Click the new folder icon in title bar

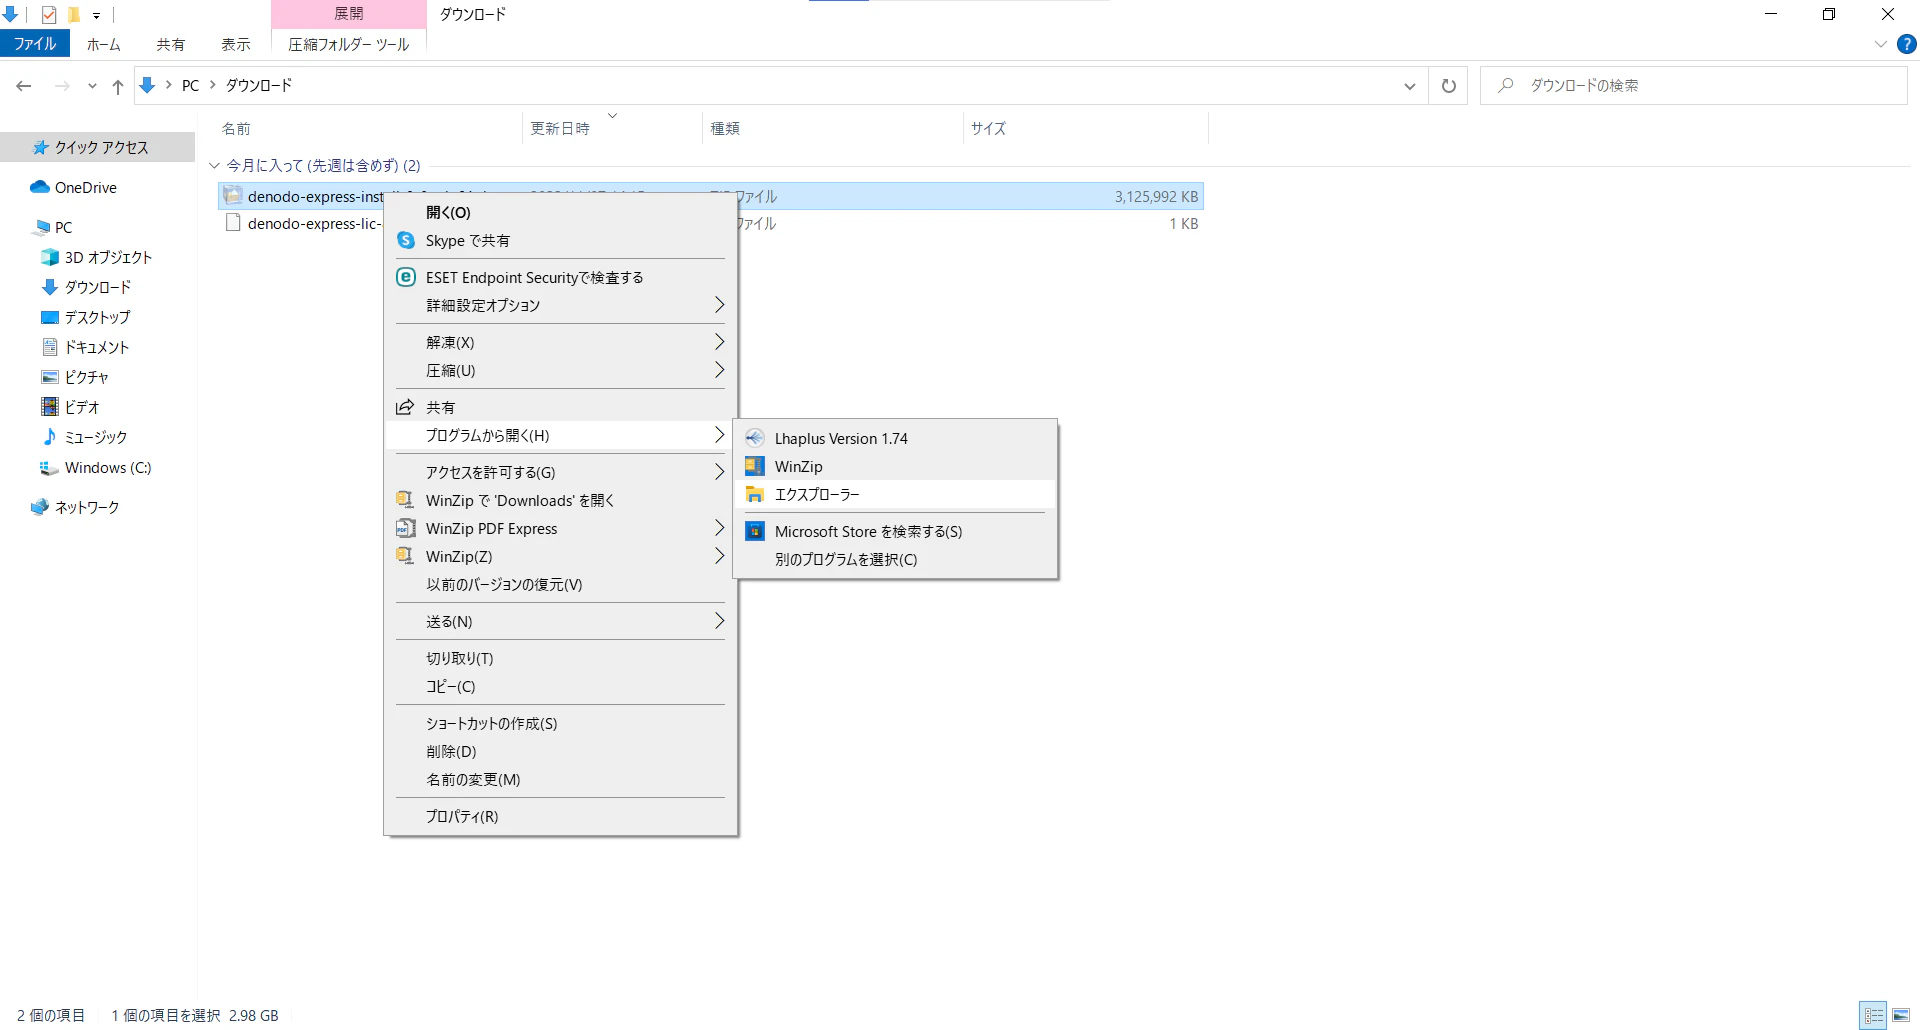coord(73,14)
